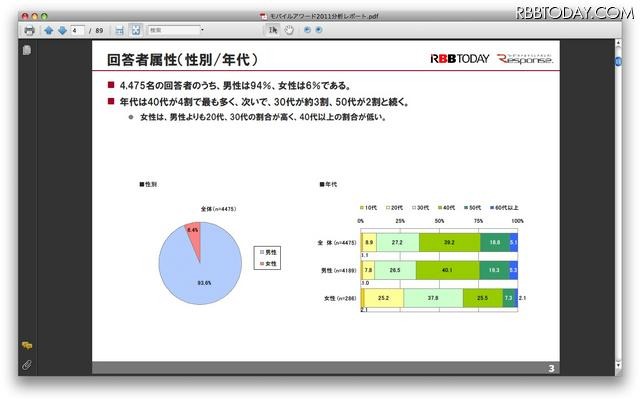Image resolution: width=640 pixels, height=400 pixels.
Task: Click the green zoom window button
Action: tap(44, 16)
